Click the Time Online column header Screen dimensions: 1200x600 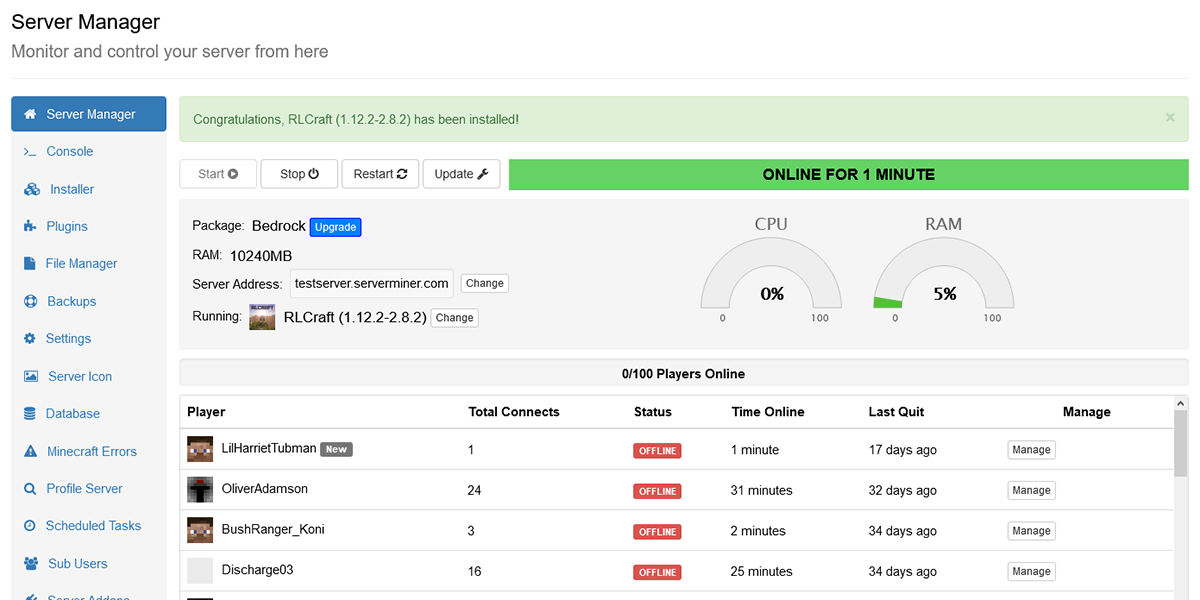point(768,412)
